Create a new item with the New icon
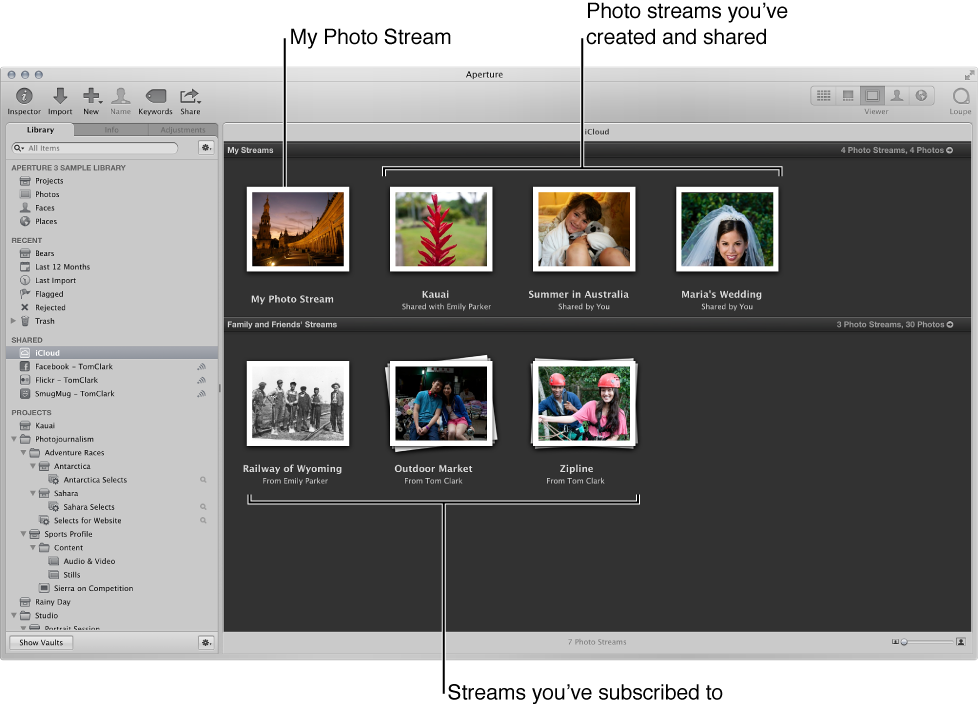 click(91, 95)
